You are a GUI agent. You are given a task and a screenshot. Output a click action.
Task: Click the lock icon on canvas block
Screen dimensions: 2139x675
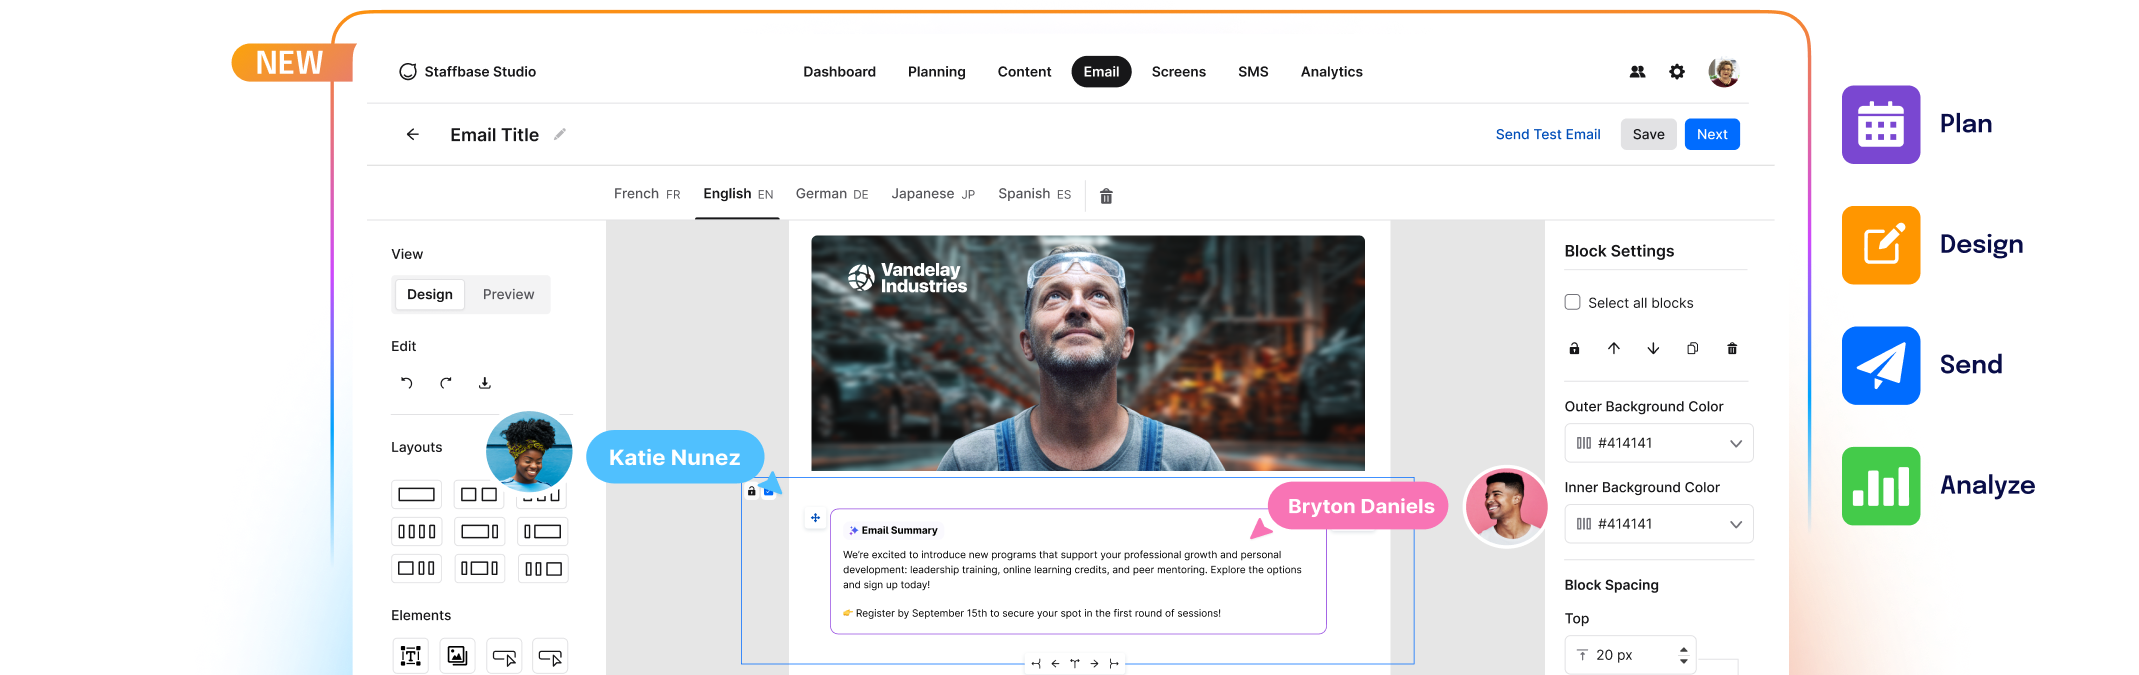coord(751,491)
